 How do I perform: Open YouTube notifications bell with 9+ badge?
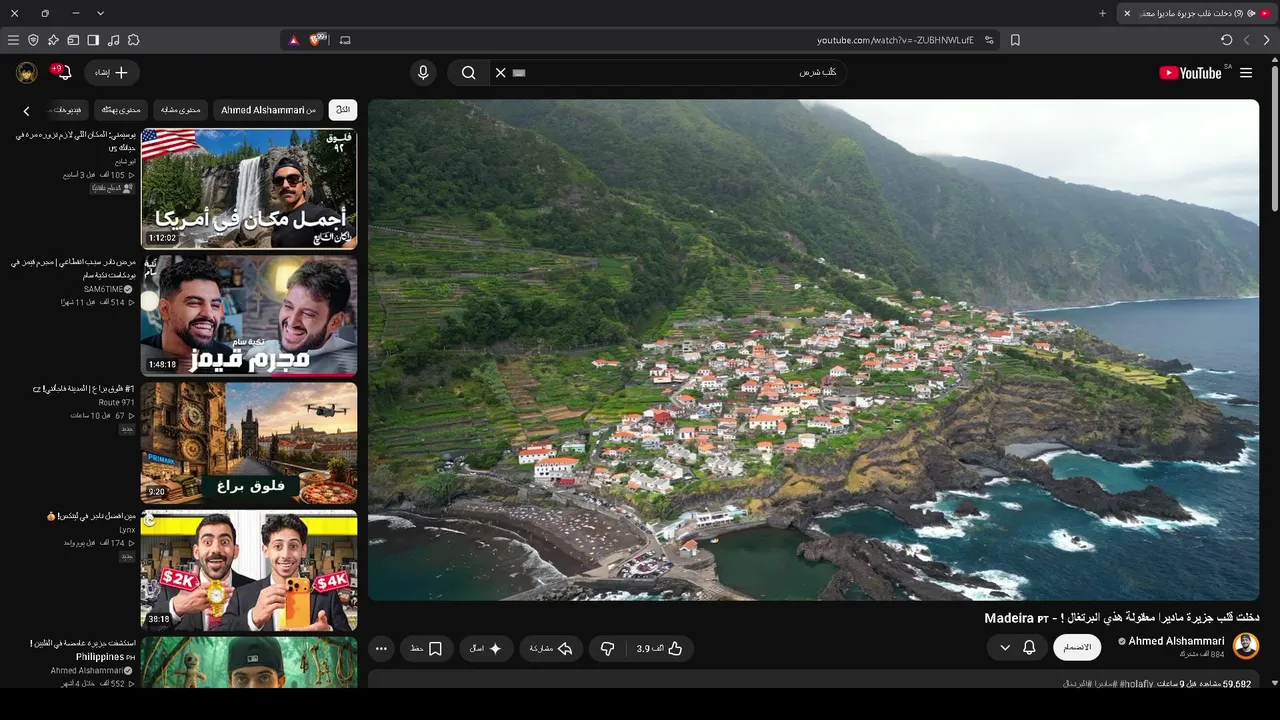pos(65,72)
